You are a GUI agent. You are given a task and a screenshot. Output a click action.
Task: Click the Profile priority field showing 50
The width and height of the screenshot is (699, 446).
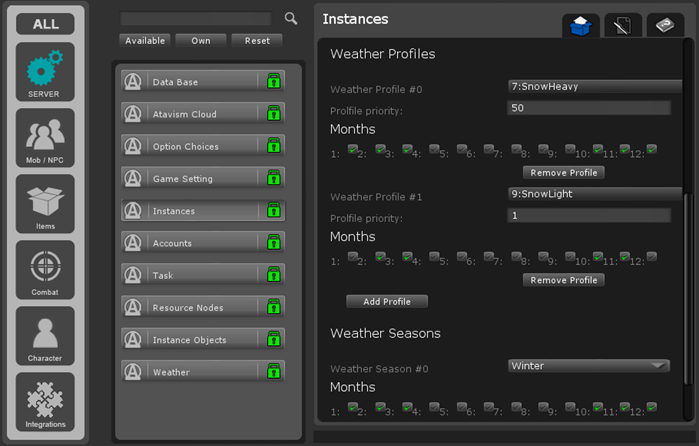point(588,108)
